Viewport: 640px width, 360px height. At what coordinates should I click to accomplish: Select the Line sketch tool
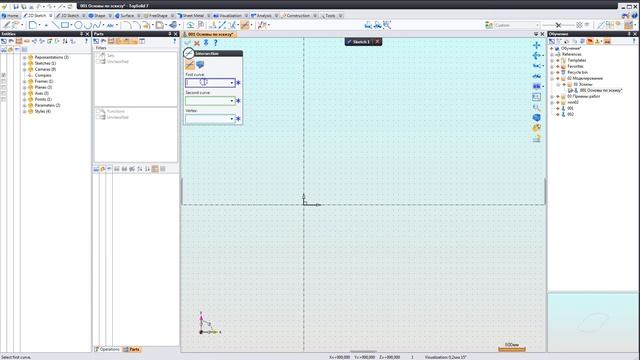click(55, 25)
